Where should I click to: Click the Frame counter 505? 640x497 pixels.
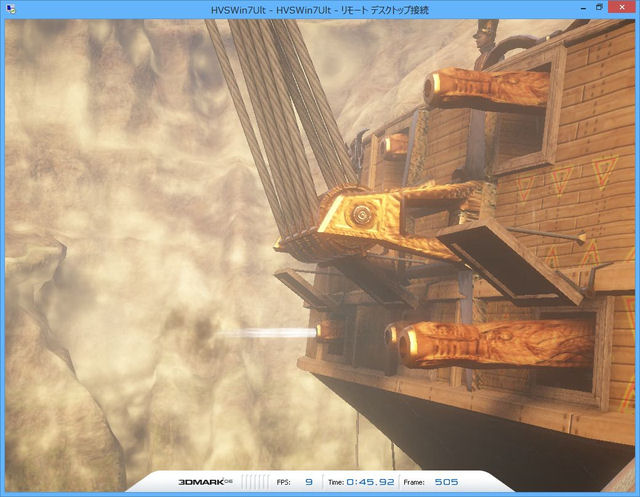point(446,482)
